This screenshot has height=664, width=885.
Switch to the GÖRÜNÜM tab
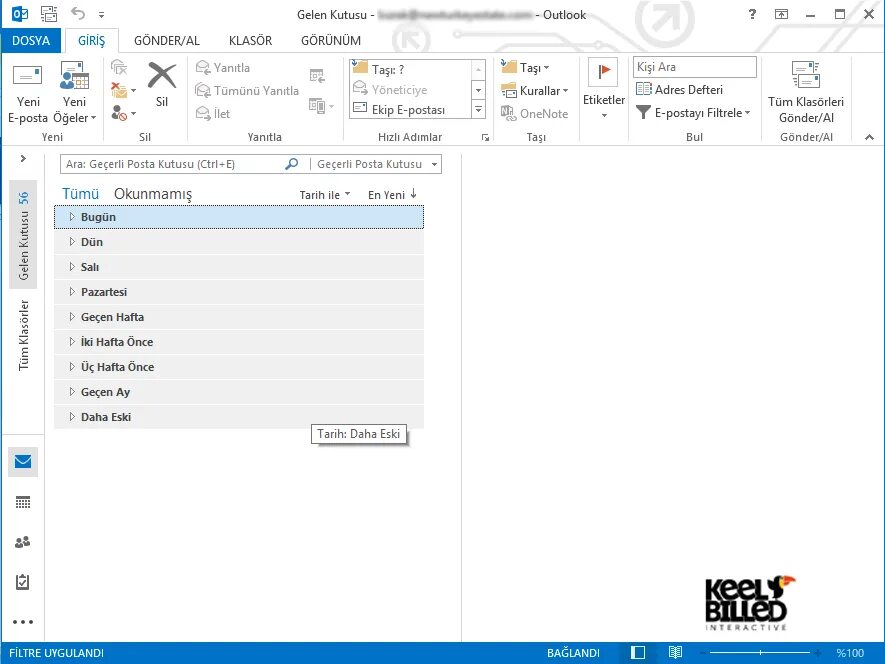pos(331,41)
